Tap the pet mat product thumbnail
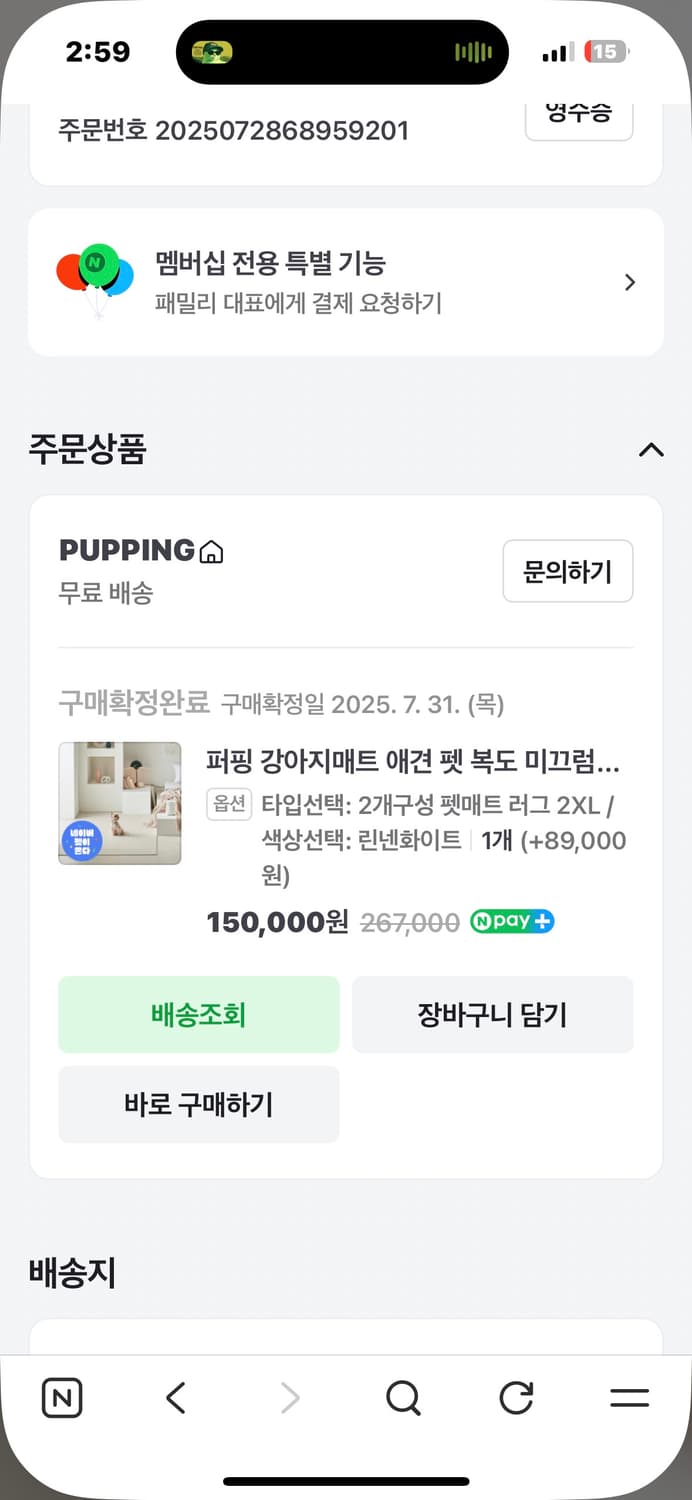This screenshot has width=692, height=1500. tap(119, 802)
